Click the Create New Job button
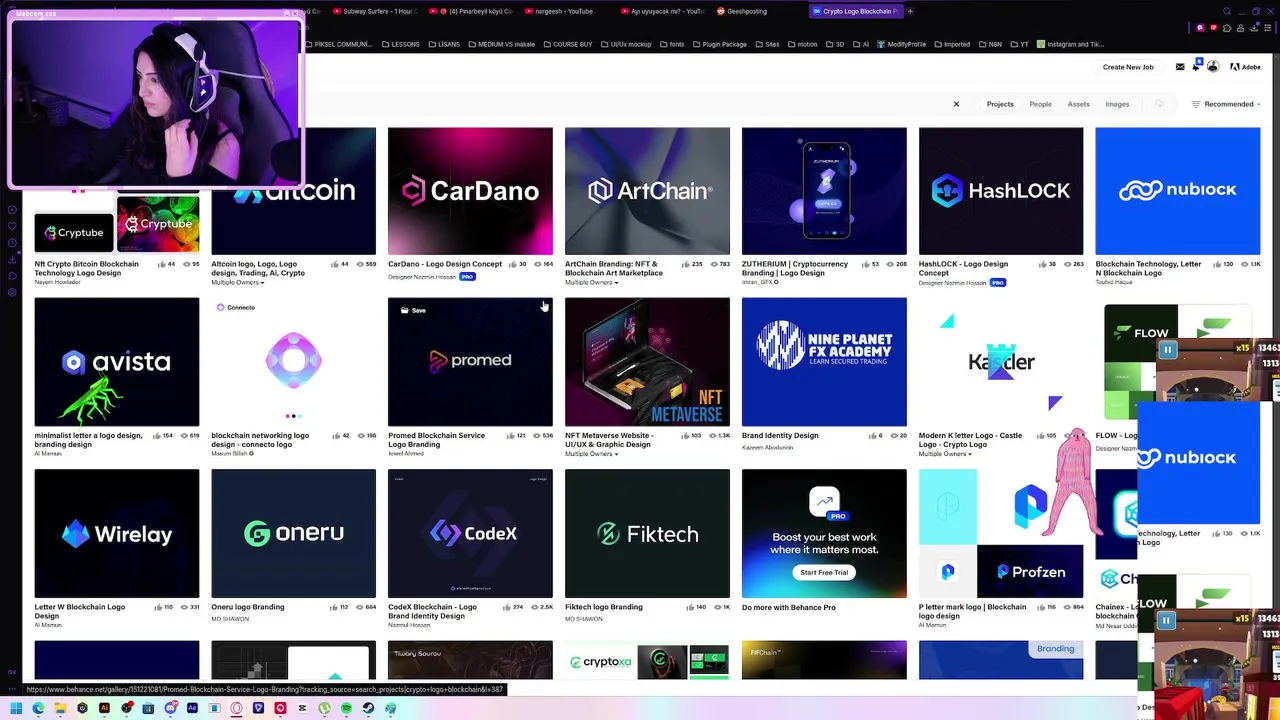This screenshot has width=1280, height=720. coord(1128,67)
